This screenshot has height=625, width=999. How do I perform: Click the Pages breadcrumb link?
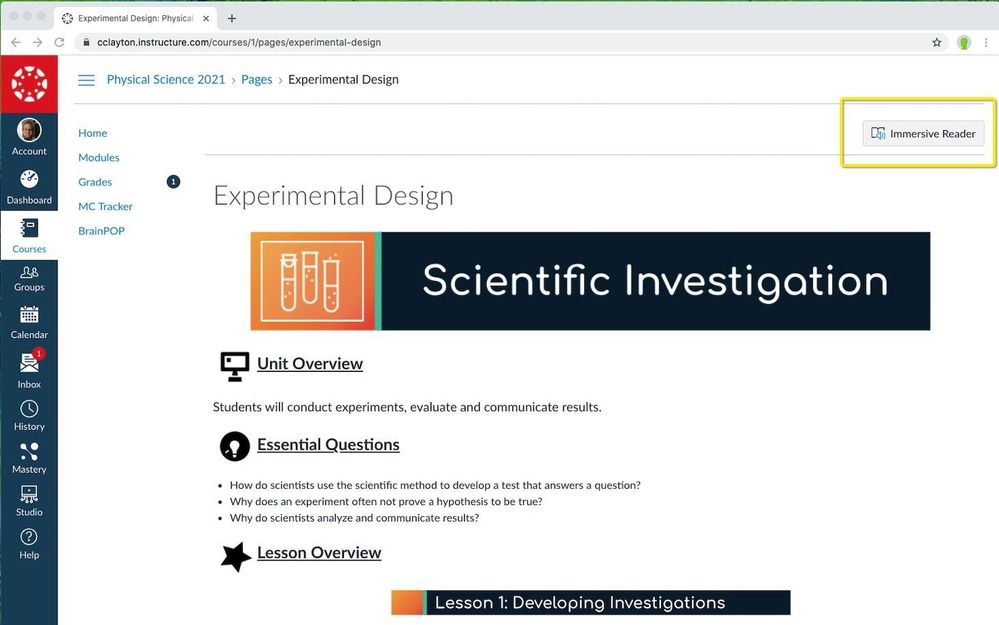pos(256,80)
